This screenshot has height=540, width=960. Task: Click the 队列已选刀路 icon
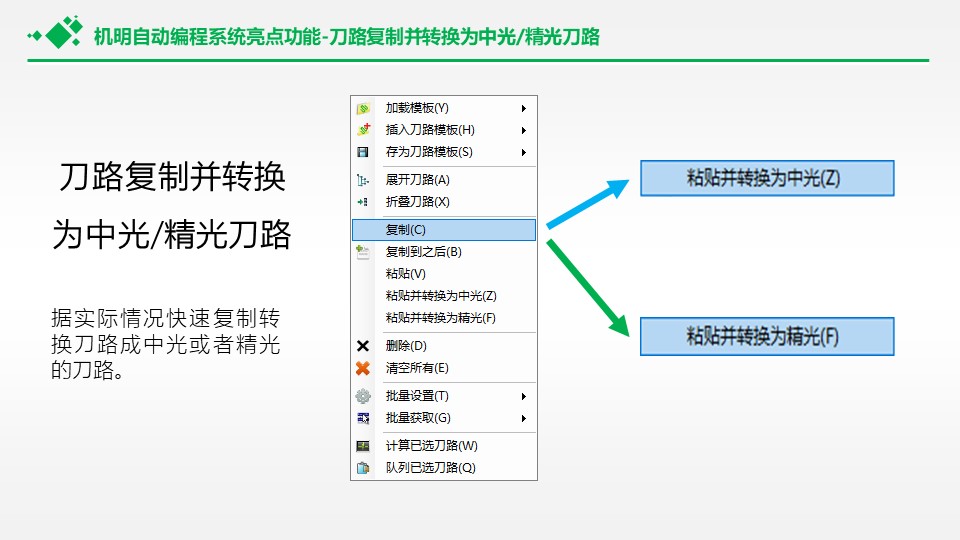click(362, 468)
